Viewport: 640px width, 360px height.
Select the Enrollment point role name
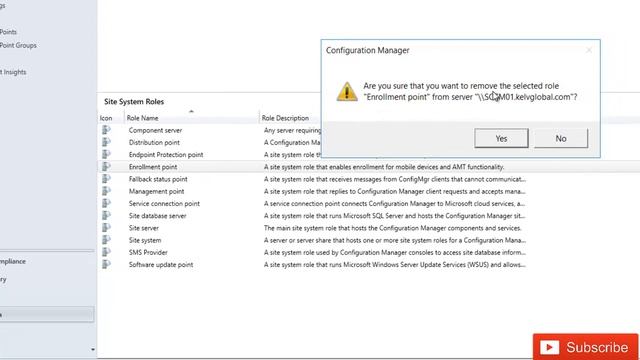[153, 167]
